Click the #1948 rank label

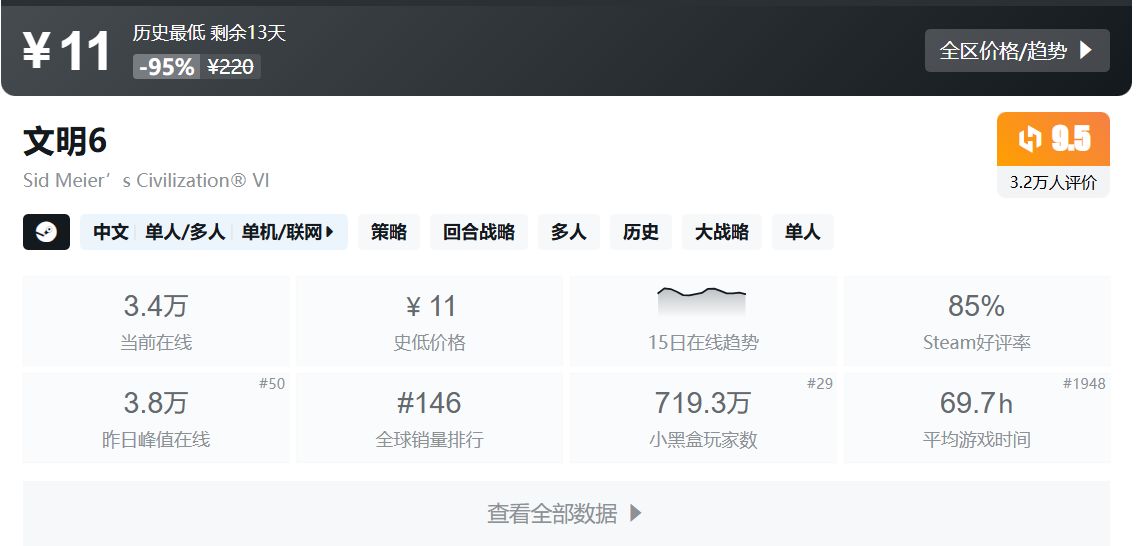pyautogui.click(x=1084, y=384)
